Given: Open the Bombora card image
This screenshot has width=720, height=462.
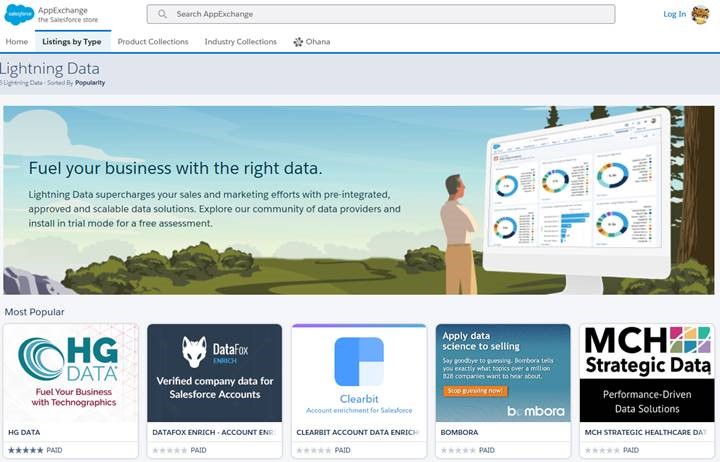Looking at the screenshot, I should coord(503,373).
